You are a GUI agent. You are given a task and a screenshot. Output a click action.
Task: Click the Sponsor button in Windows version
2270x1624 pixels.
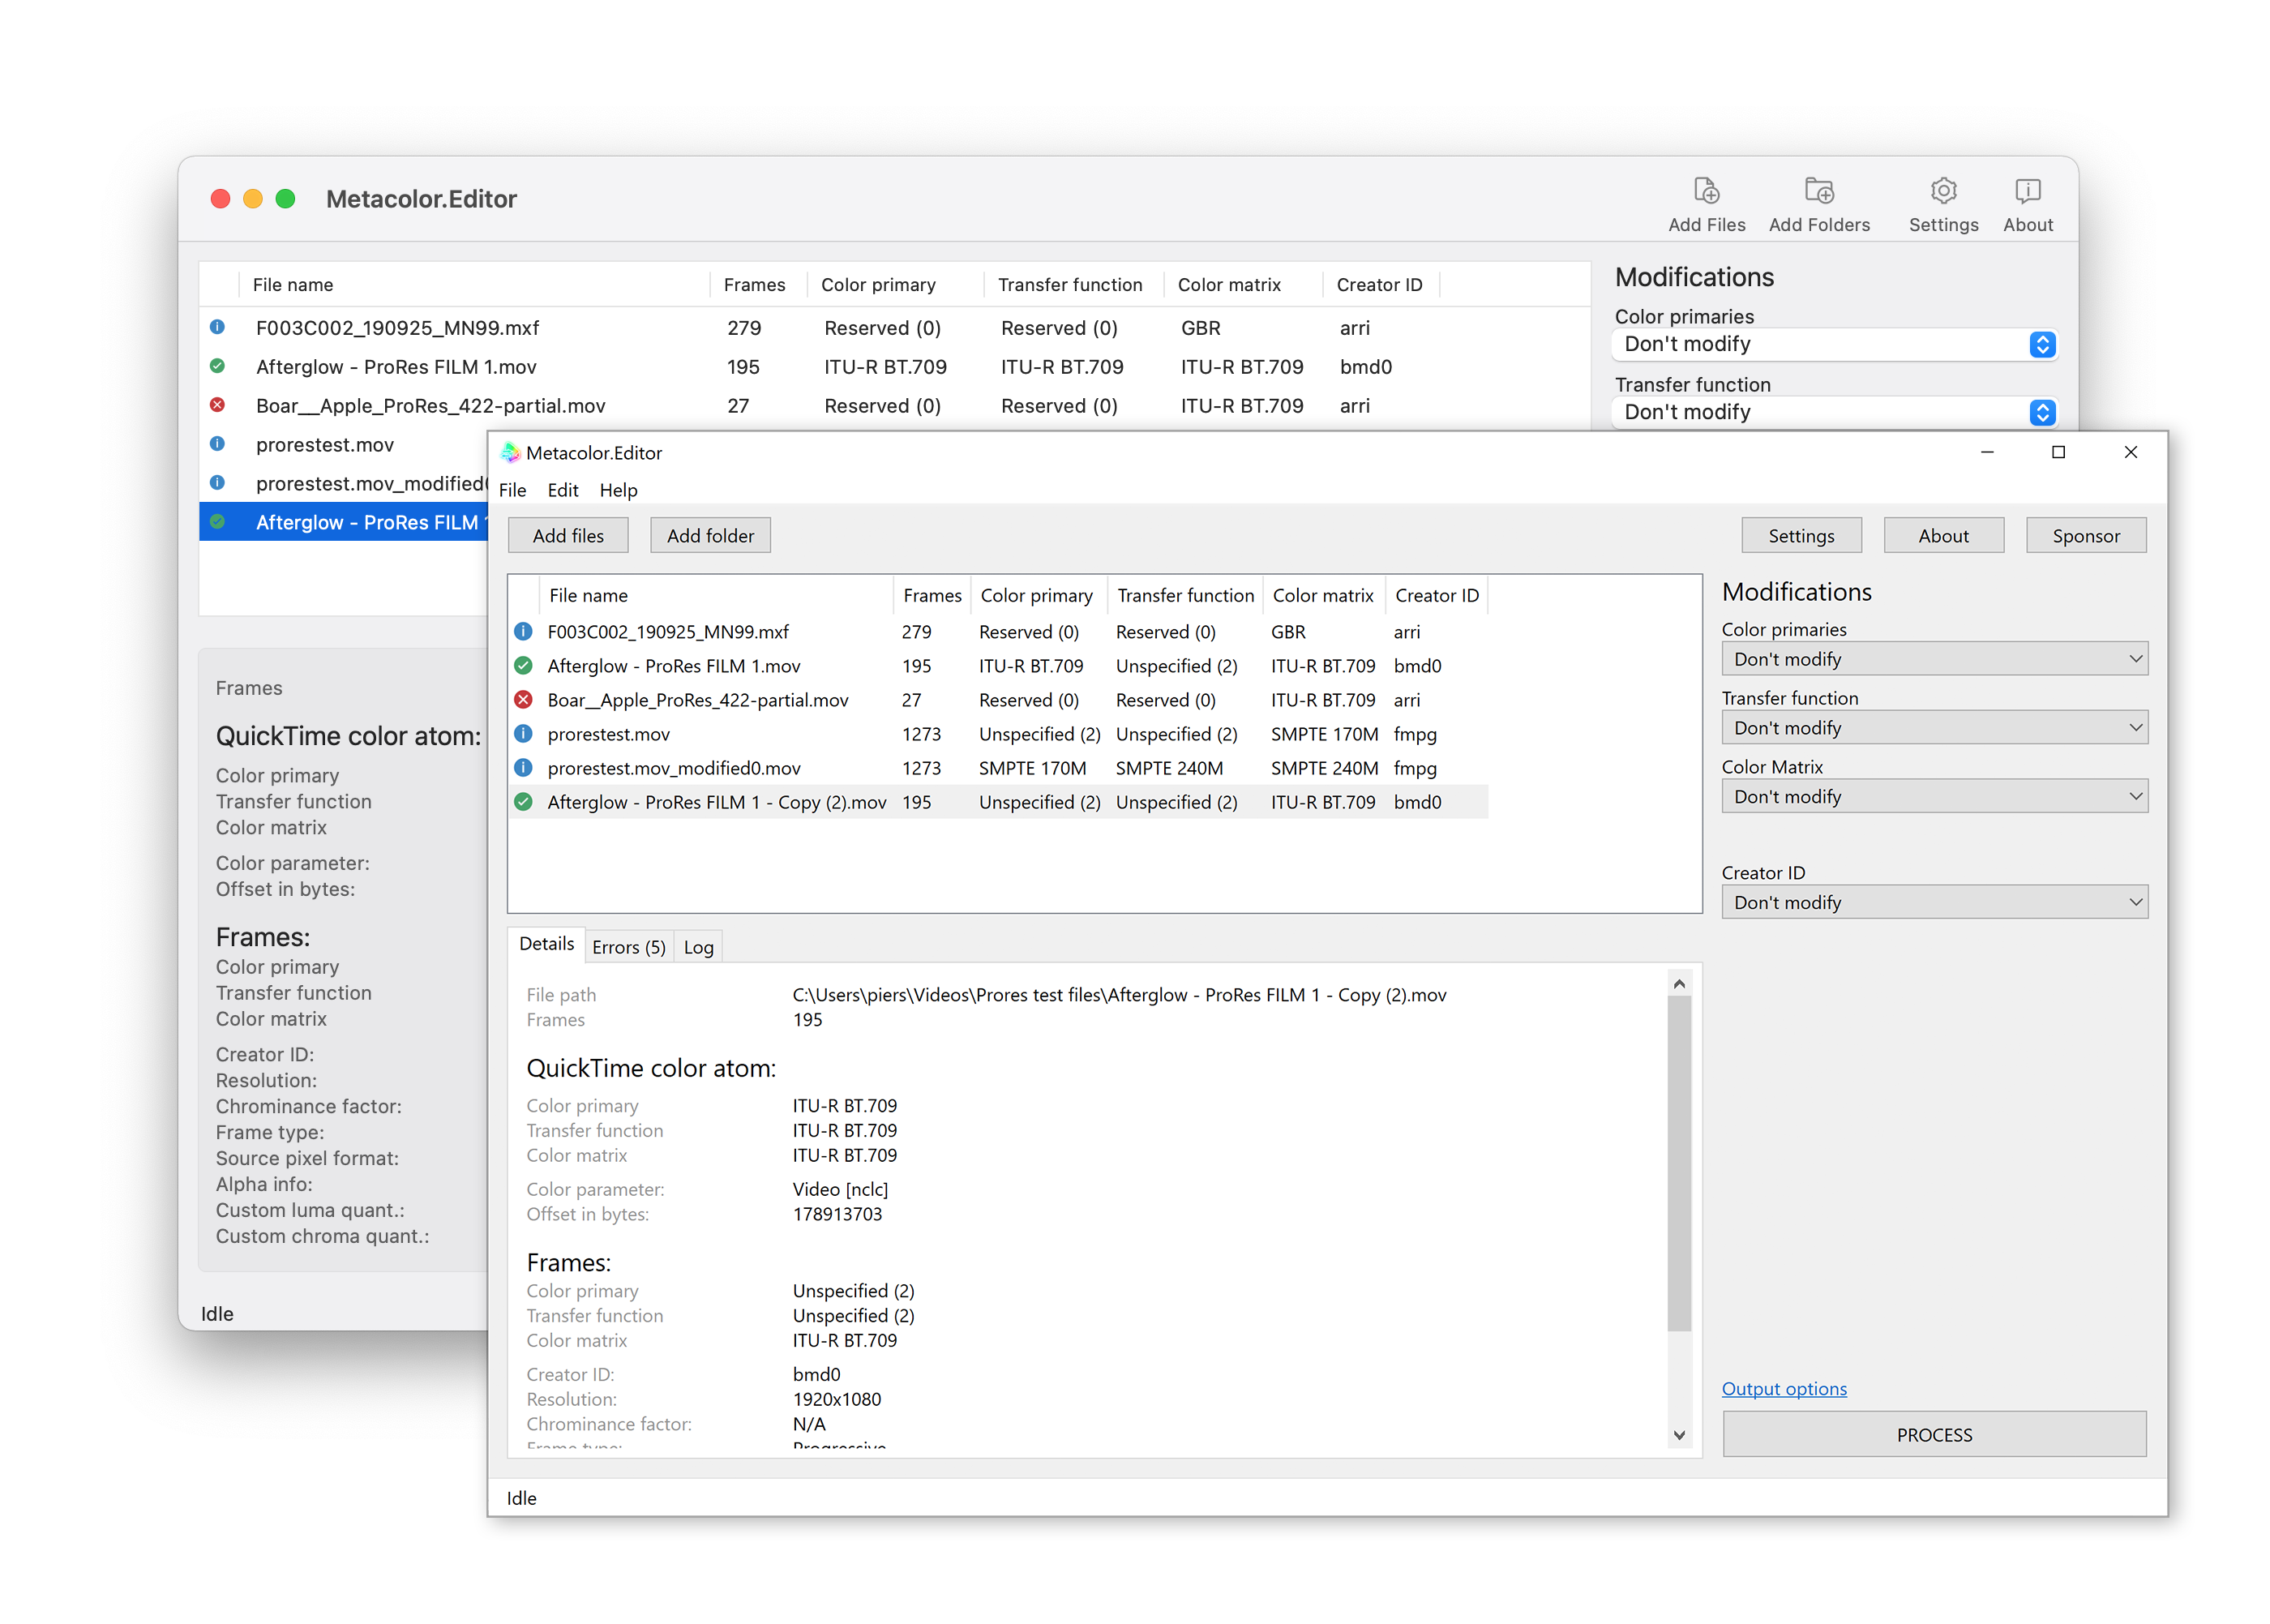point(2089,536)
